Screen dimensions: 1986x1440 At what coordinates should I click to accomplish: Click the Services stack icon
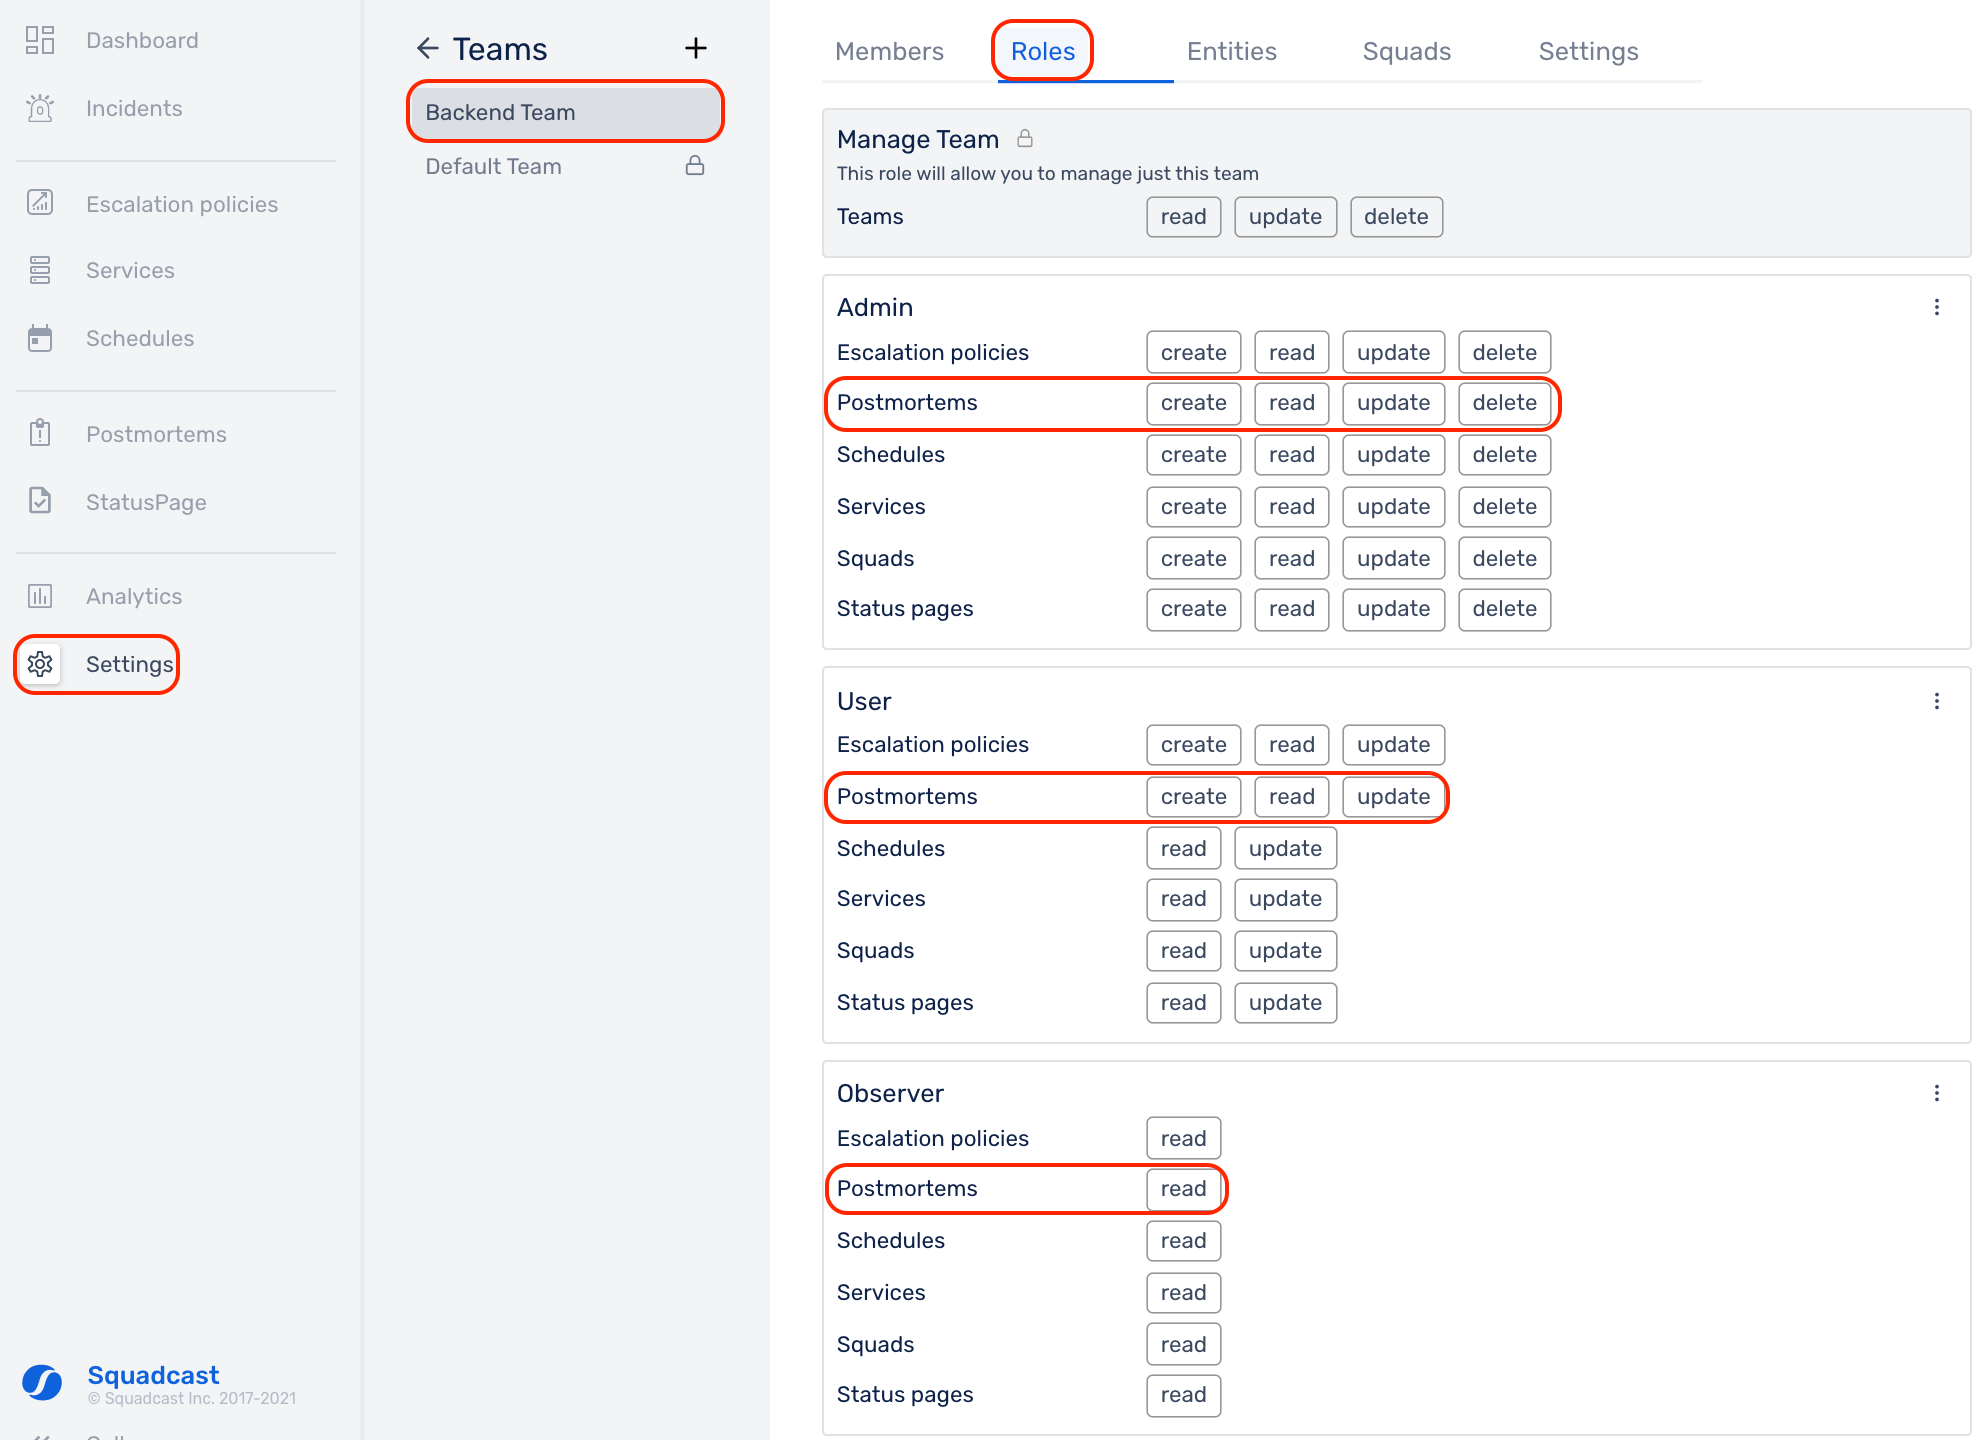(x=40, y=270)
